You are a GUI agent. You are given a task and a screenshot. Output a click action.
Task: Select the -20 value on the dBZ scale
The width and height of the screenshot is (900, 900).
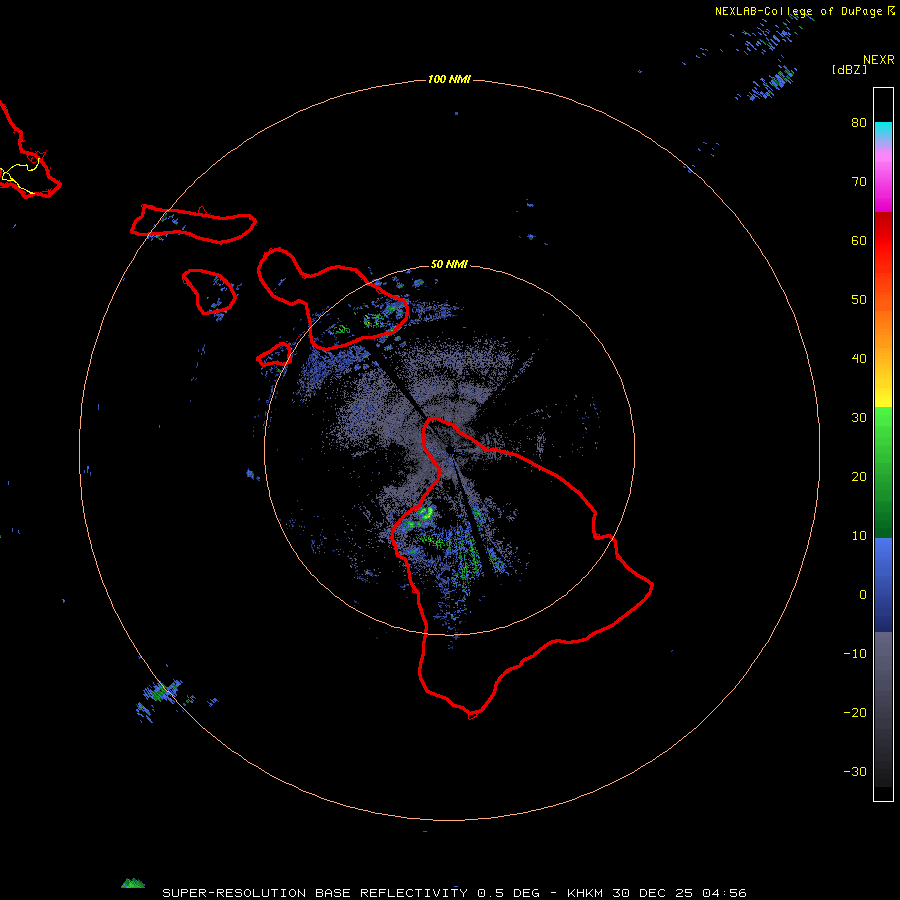855,713
